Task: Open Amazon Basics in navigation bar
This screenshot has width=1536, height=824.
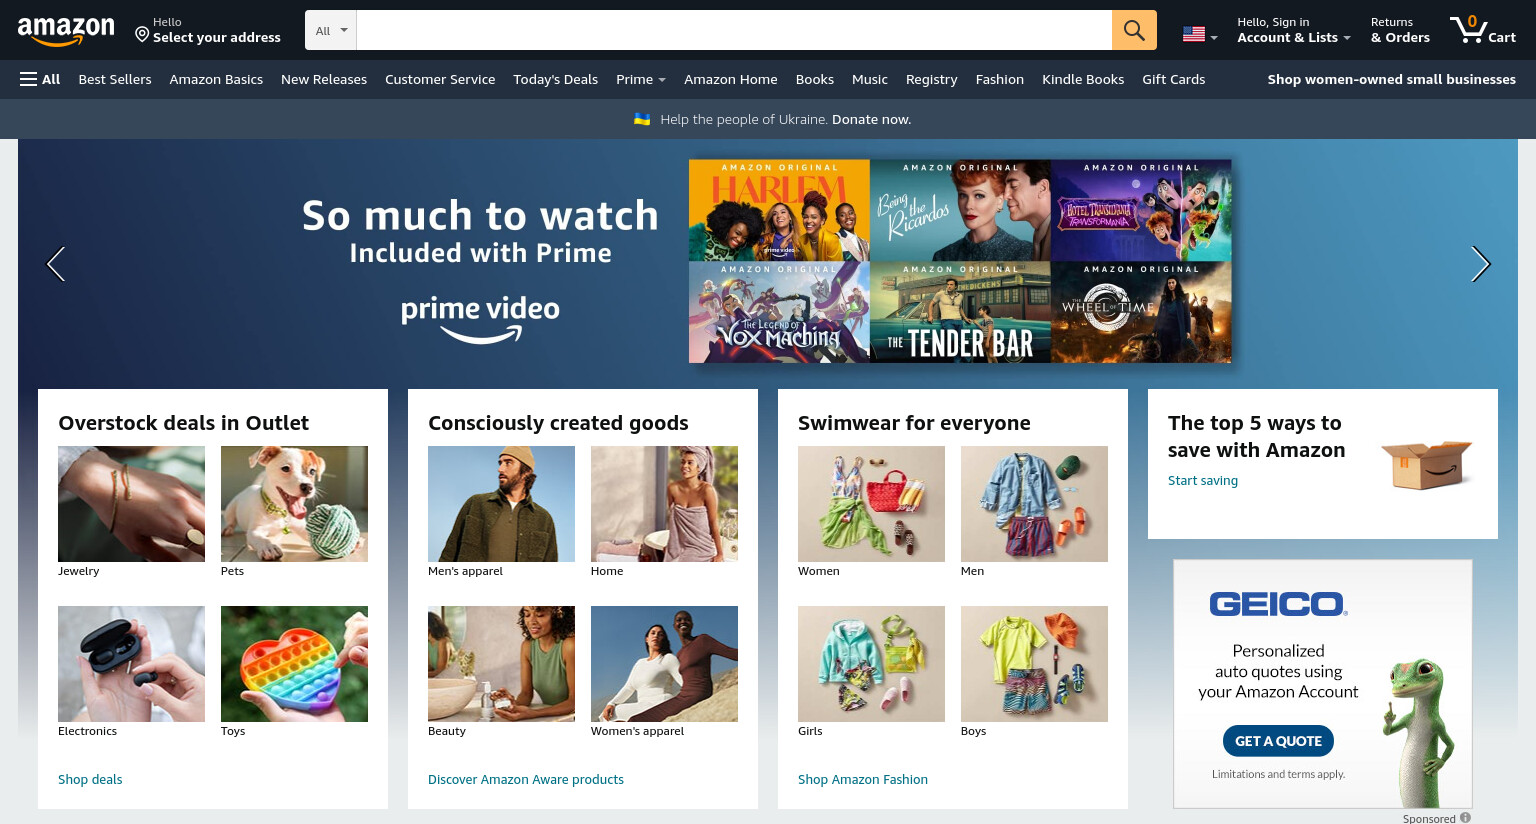Action: pyautogui.click(x=216, y=79)
